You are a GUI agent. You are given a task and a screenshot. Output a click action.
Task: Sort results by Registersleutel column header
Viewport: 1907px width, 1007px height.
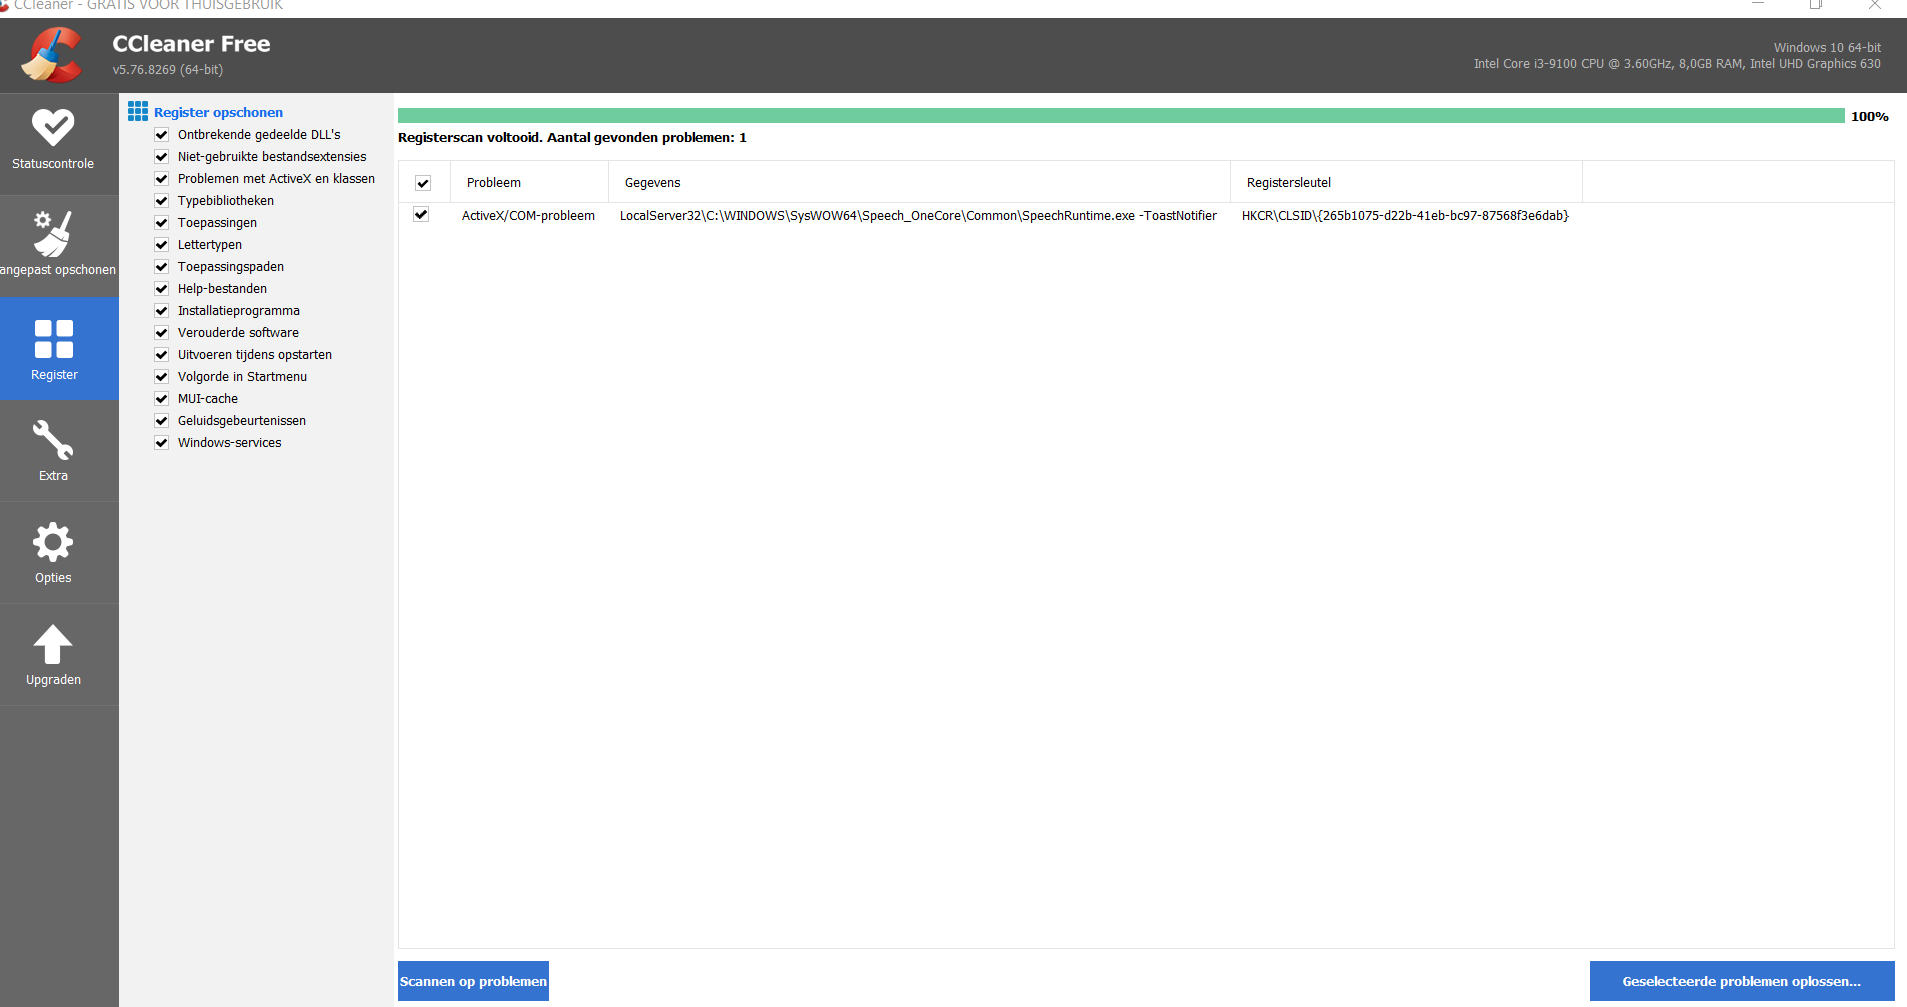tap(1407, 182)
